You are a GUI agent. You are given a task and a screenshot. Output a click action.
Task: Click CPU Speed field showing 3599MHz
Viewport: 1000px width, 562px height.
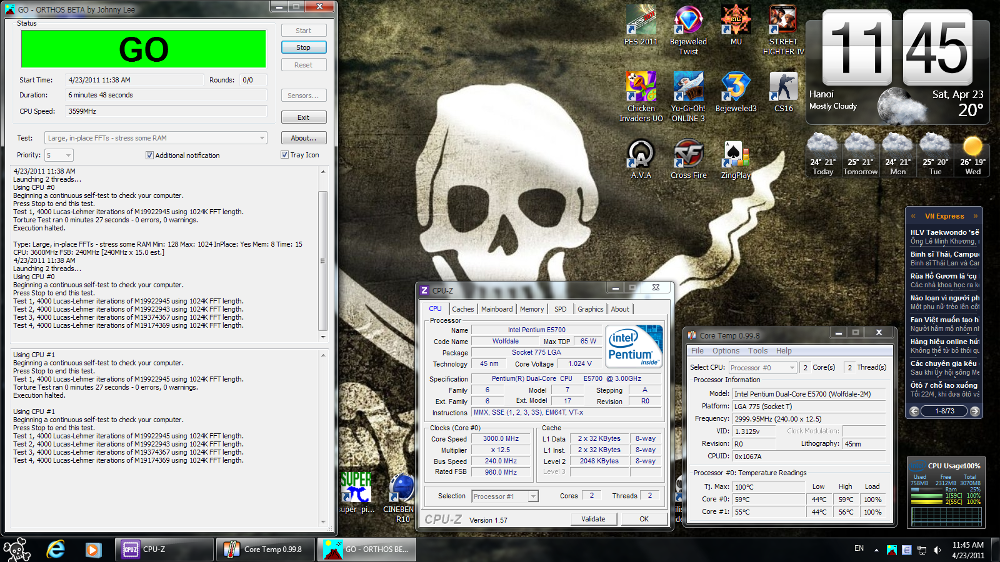click(x=166, y=111)
